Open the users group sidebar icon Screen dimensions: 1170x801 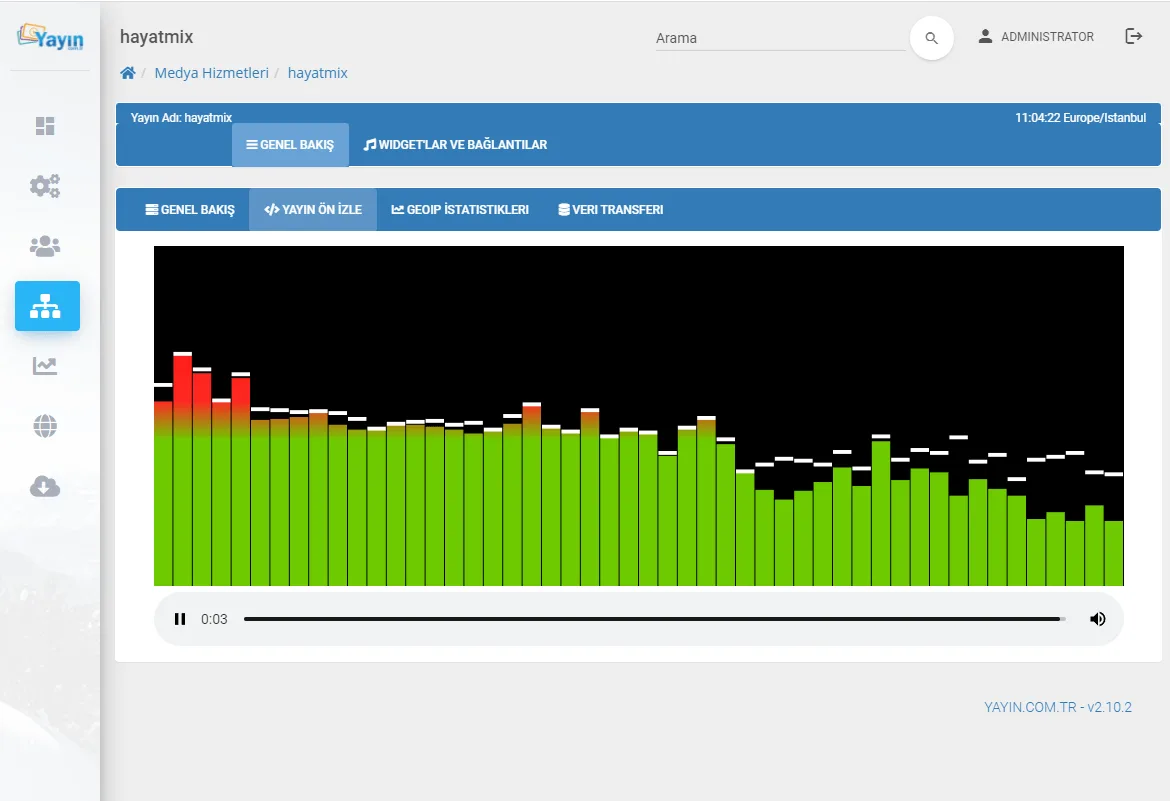(45, 246)
